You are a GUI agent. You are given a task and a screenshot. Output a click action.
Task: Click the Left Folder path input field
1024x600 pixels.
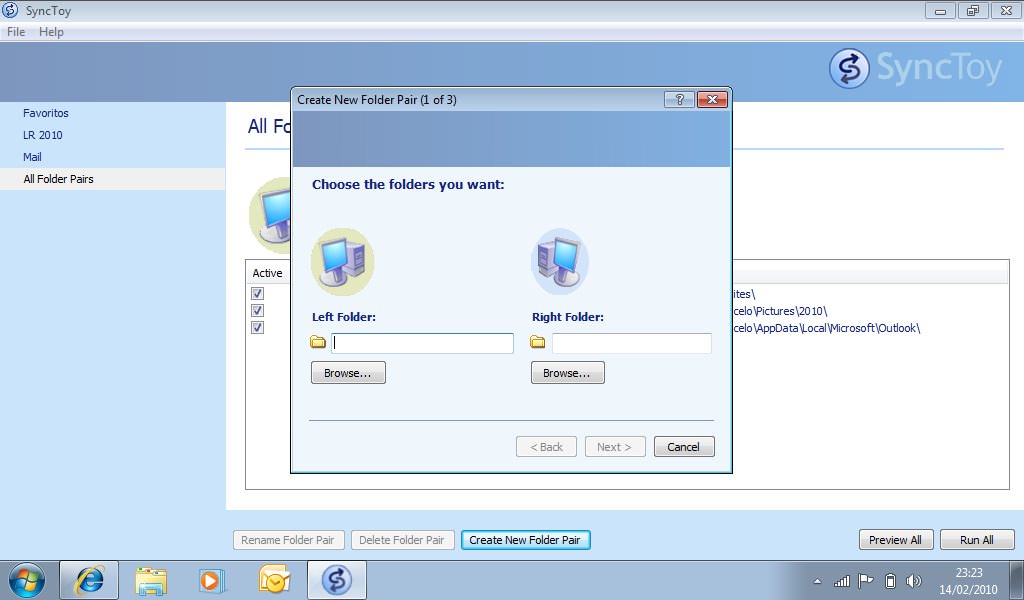(x=422, y=343)
